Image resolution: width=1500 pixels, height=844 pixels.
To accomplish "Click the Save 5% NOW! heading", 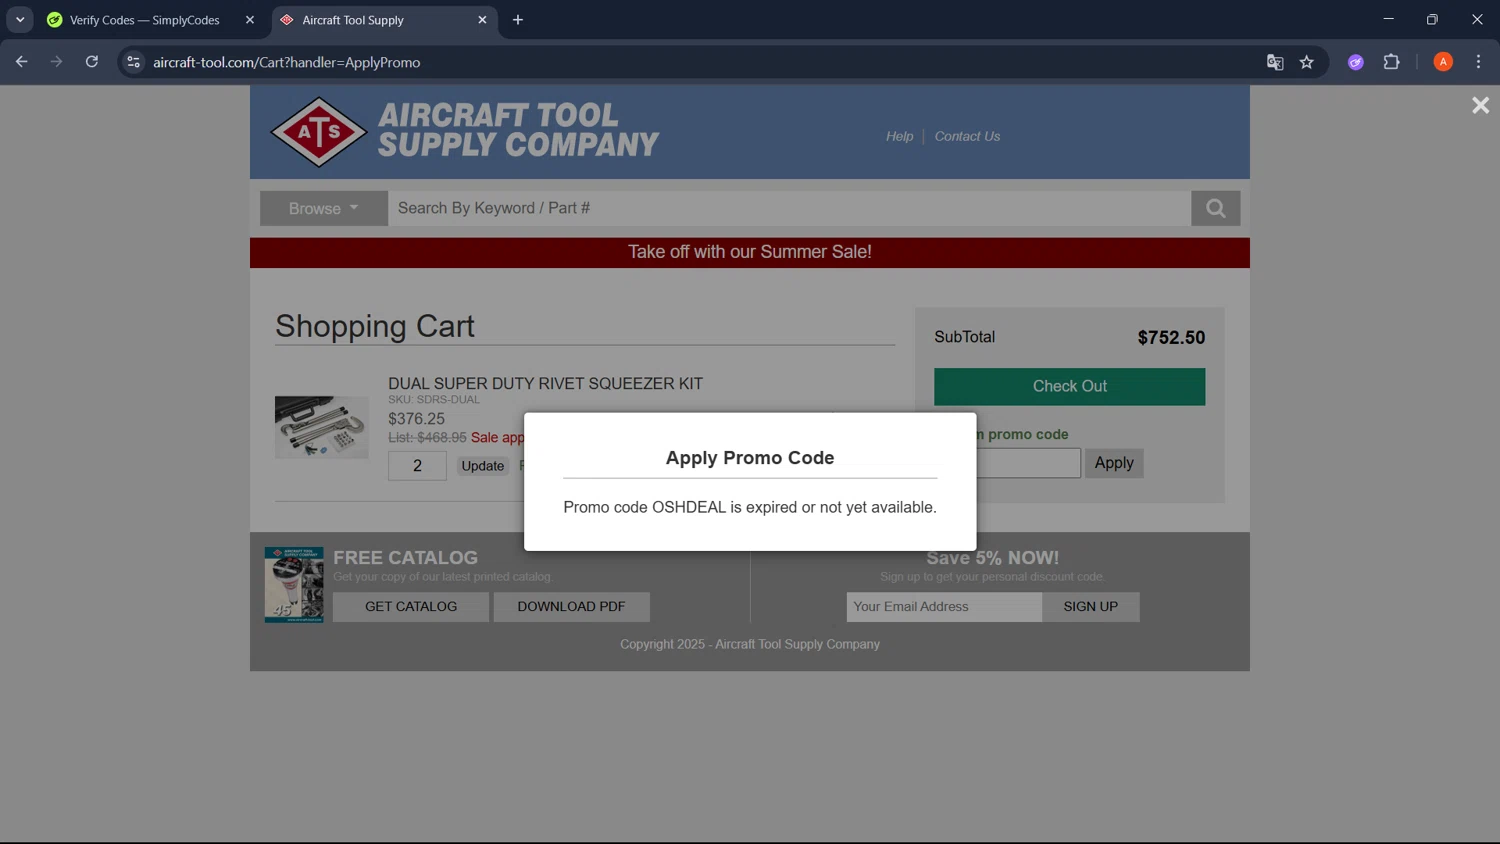I will pyautogui.click(x=992, y=558).
